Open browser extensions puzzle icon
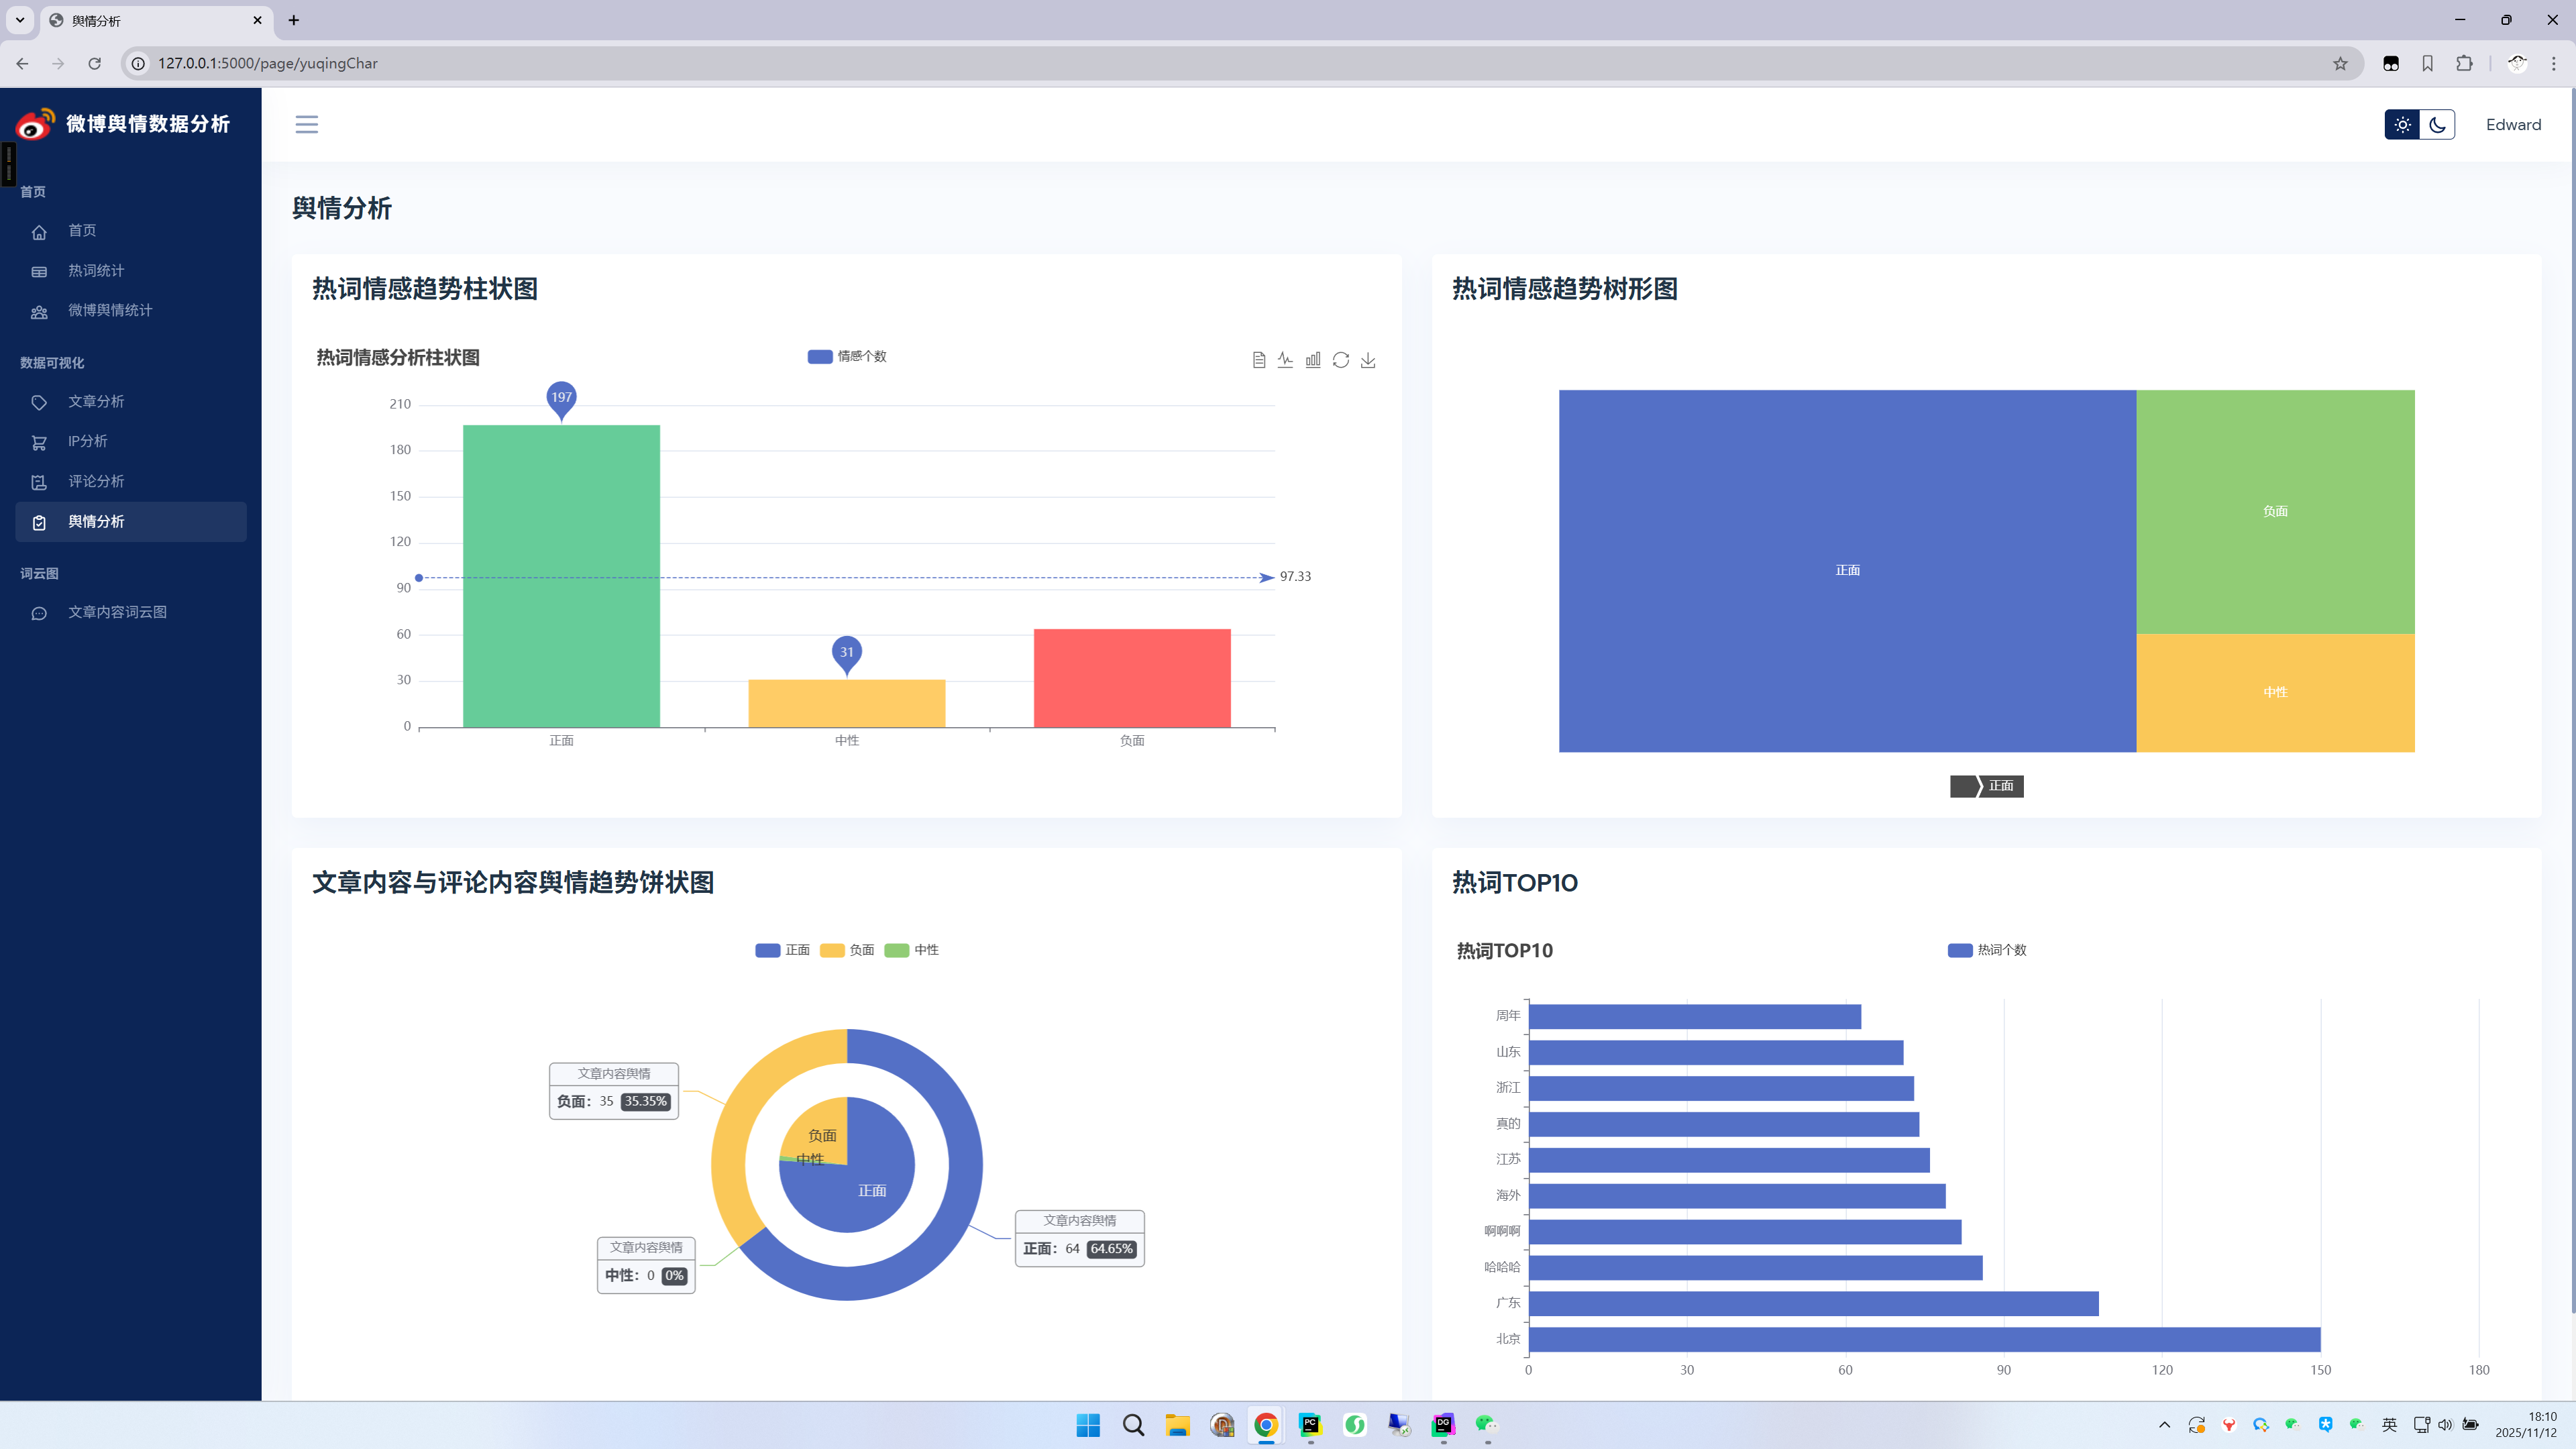Viewport: 2576px width, 1449px height. click(2464, 63)
